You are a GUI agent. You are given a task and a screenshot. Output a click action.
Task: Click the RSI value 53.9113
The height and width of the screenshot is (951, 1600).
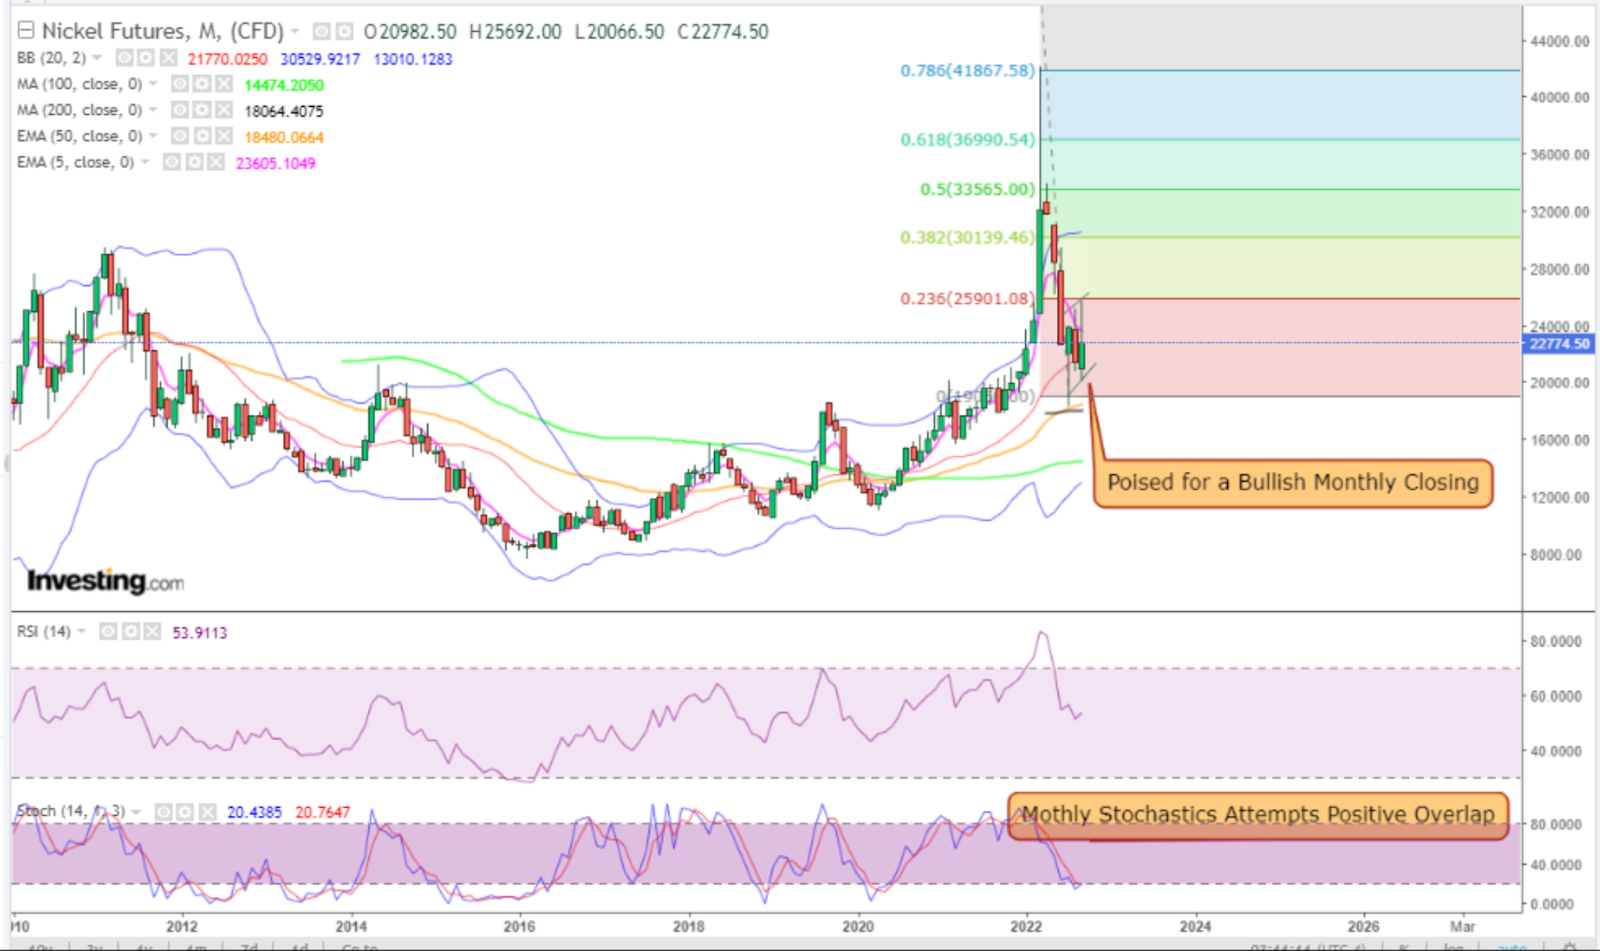[200, 633]
